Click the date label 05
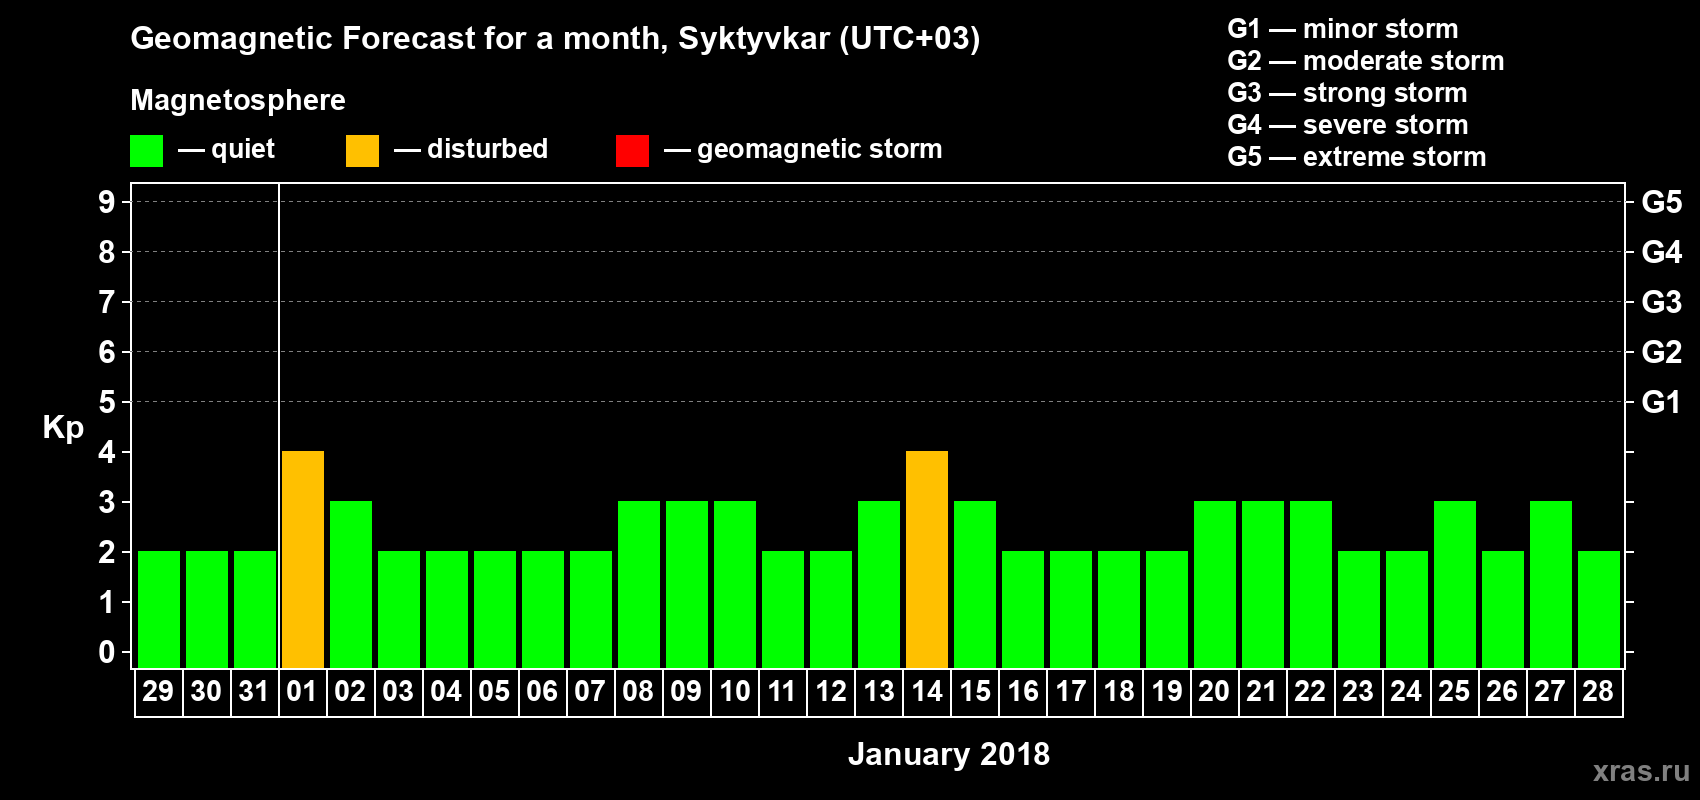 (x=494, y=691)
